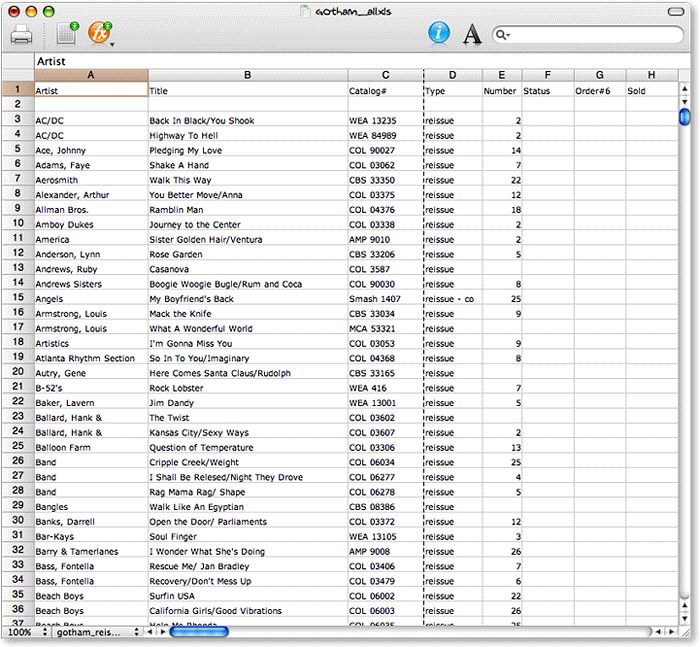Select column F header
The height and width of the screenshot is (647, 700).
coord(548,75)
